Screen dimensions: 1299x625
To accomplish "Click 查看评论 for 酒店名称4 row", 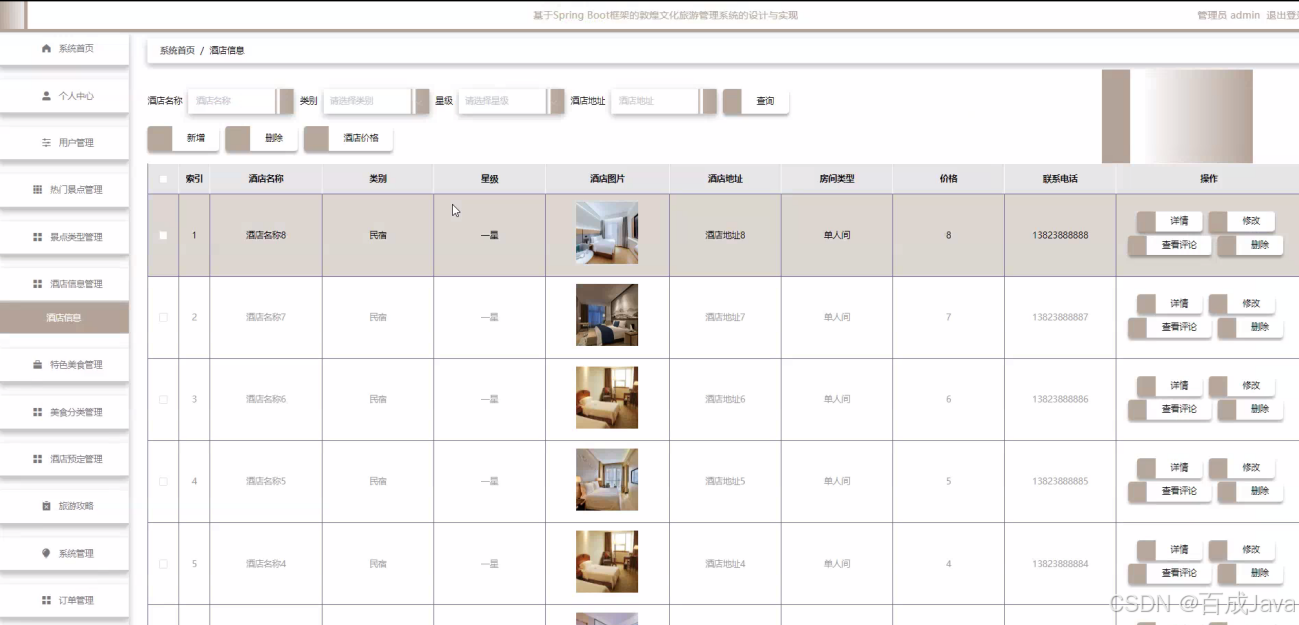I will coord(1170,573).
